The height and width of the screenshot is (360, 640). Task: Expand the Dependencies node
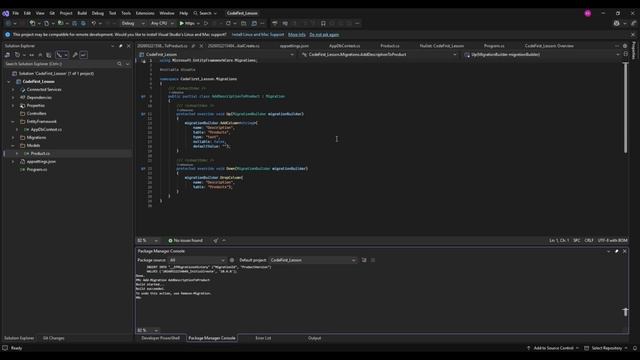(x=13, y=98)
